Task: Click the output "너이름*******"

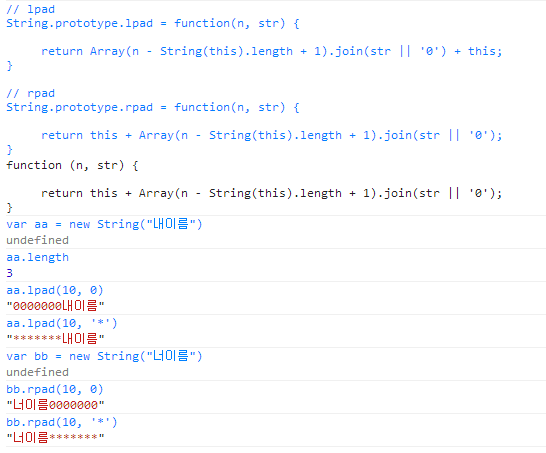Action: point(55,438)
